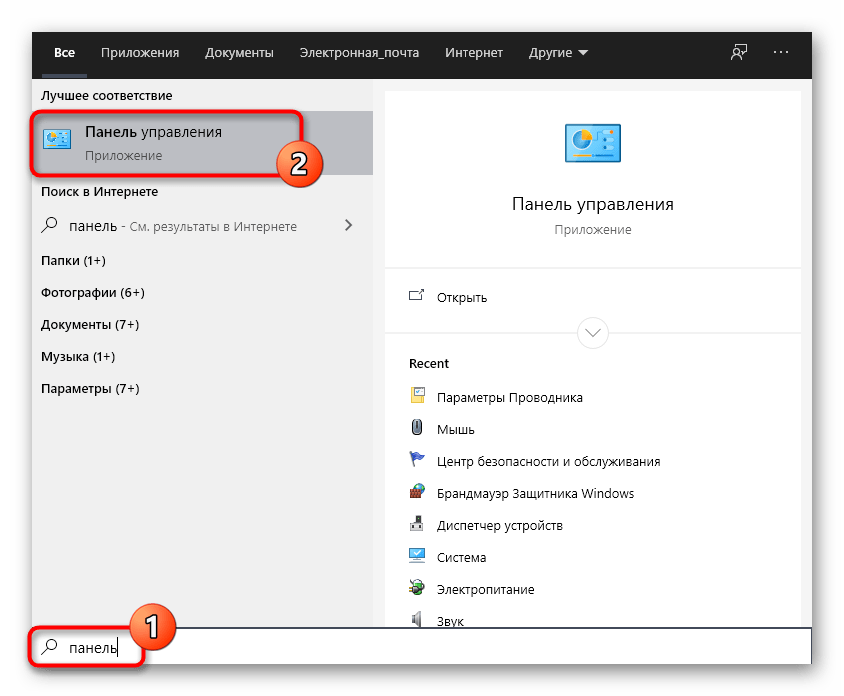Viewport: 844px width, 696px height.
Task: Select the Интернет filter tab
Action: [474, 53]
